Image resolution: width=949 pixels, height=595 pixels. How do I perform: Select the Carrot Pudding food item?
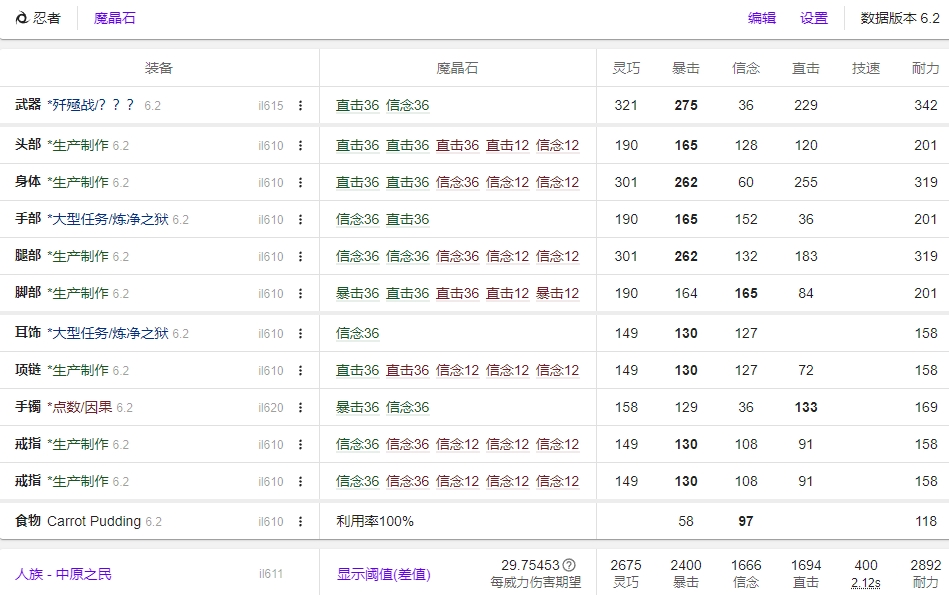(x=94, y=521)
